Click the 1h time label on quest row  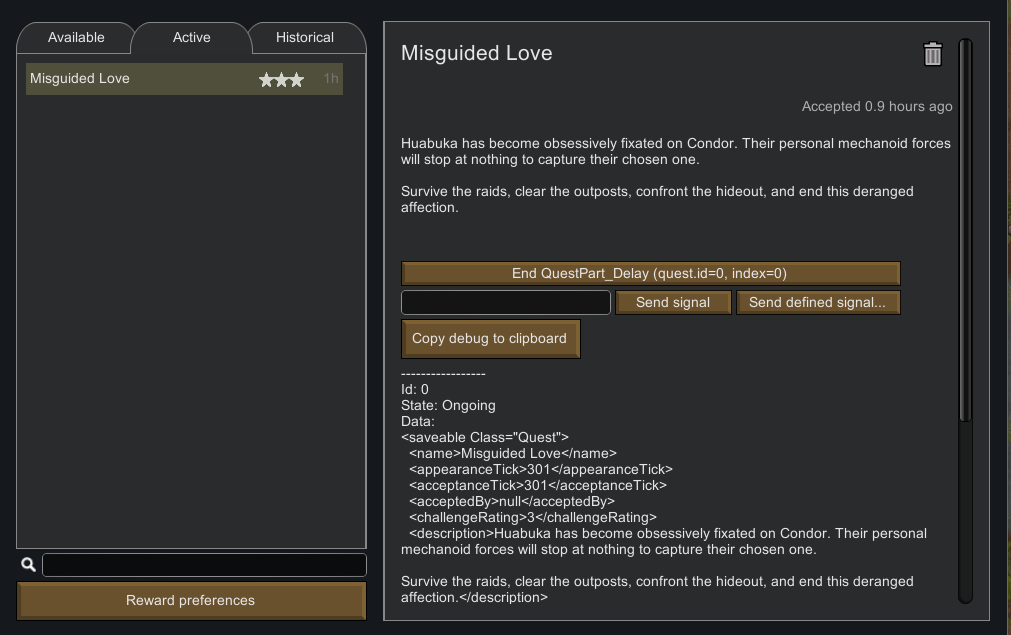tap(331, 79)
